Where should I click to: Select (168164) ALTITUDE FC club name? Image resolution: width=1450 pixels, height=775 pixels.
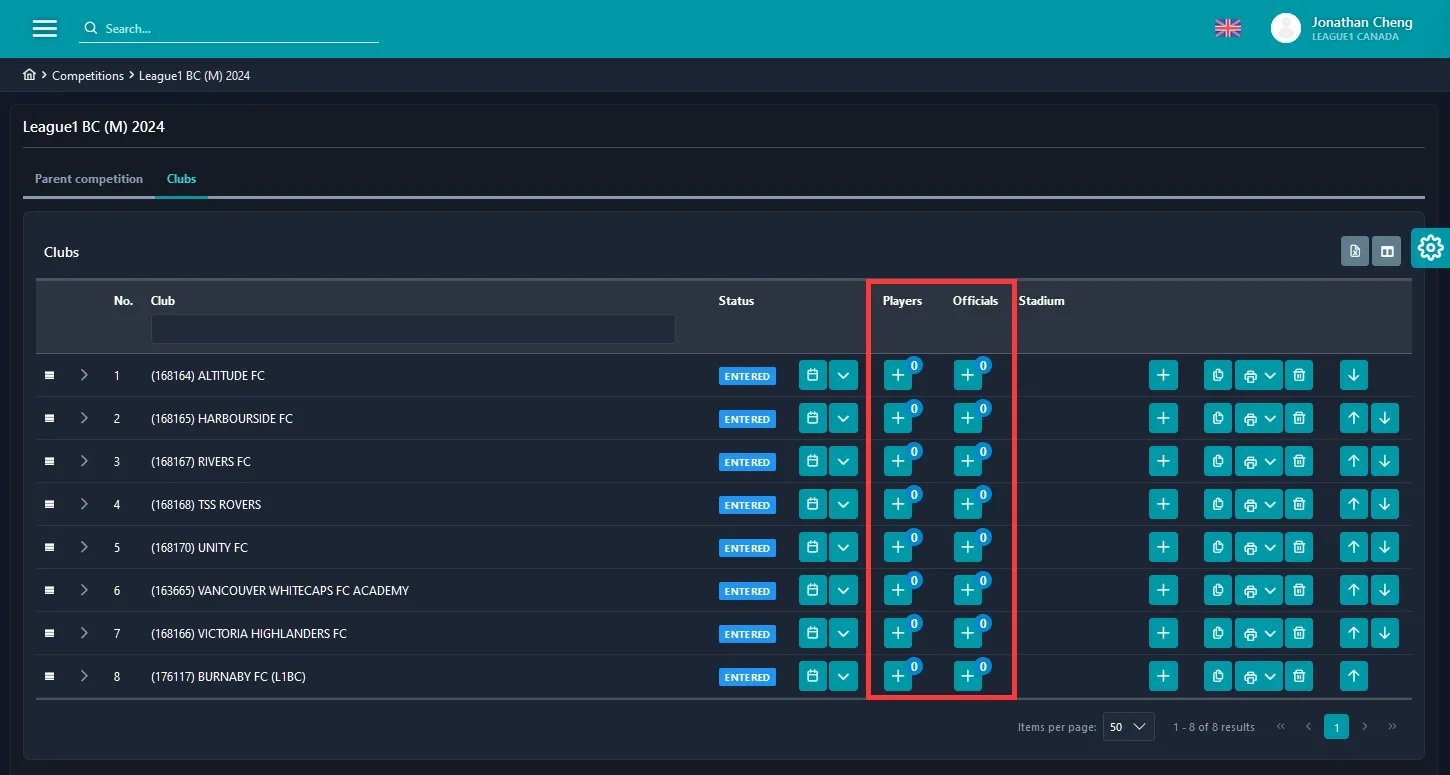208,376
